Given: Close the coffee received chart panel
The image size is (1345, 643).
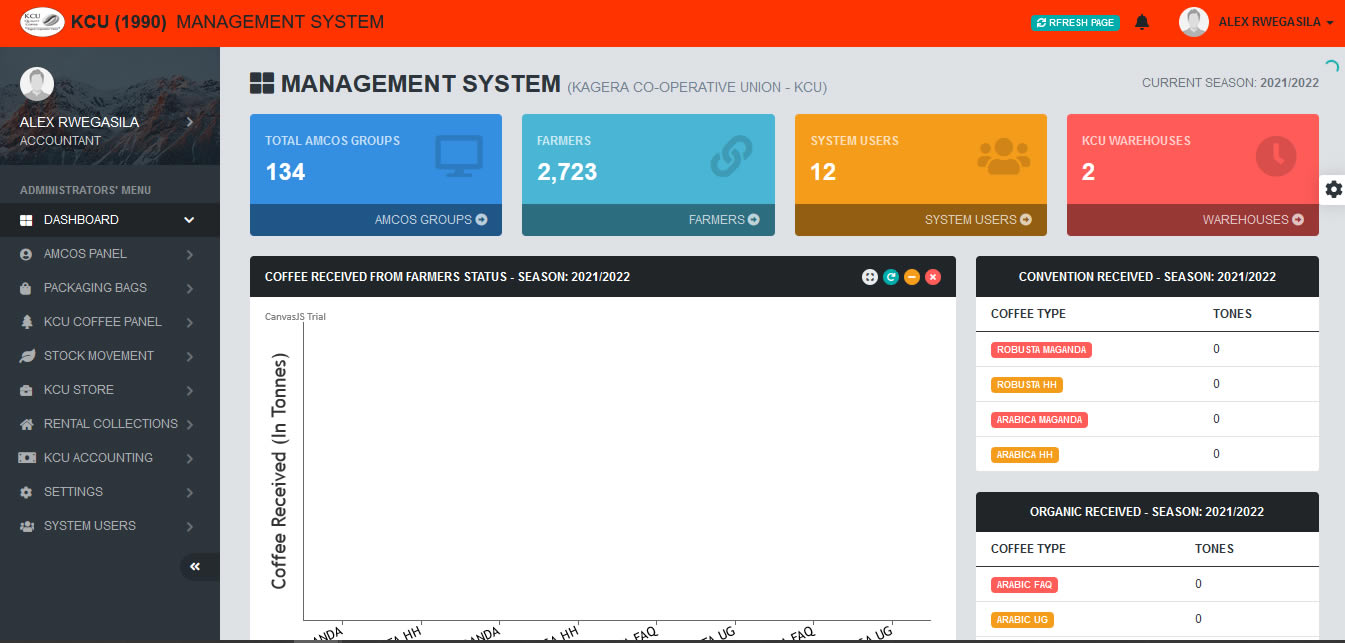Looking at the screenshot, I should pos(933,277).
